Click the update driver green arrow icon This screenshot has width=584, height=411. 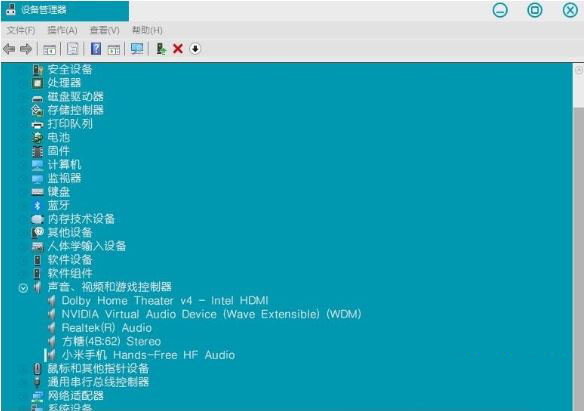(x=161, y=49)
